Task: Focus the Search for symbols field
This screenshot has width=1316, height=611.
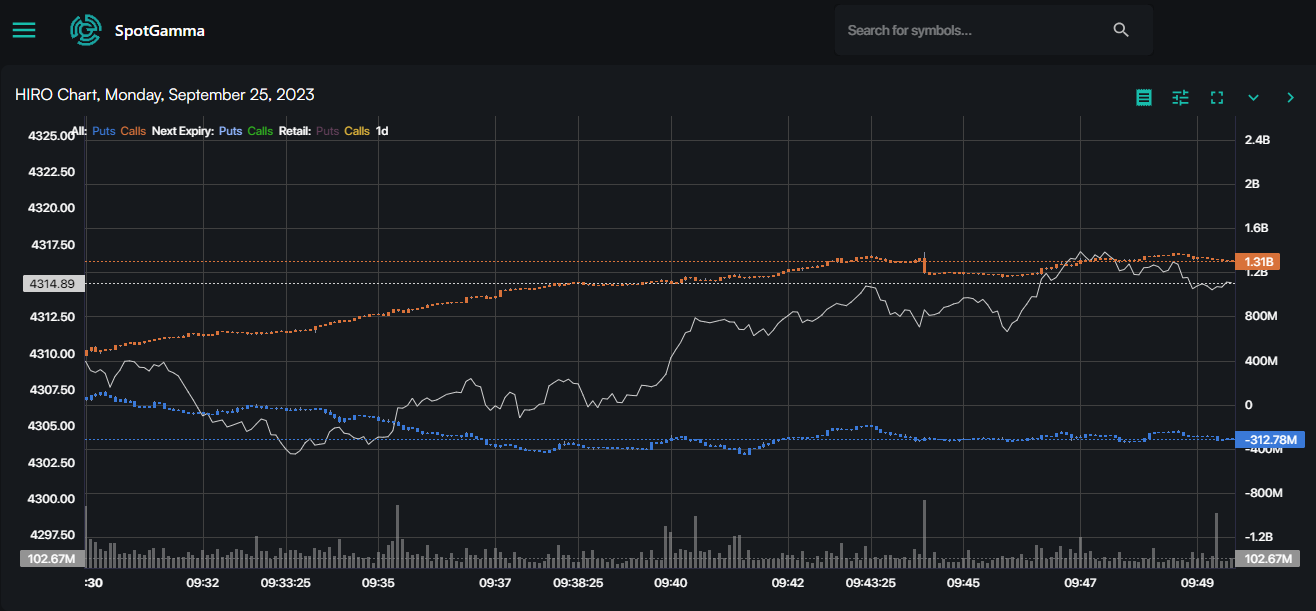Action: click(x=970, y=30)
